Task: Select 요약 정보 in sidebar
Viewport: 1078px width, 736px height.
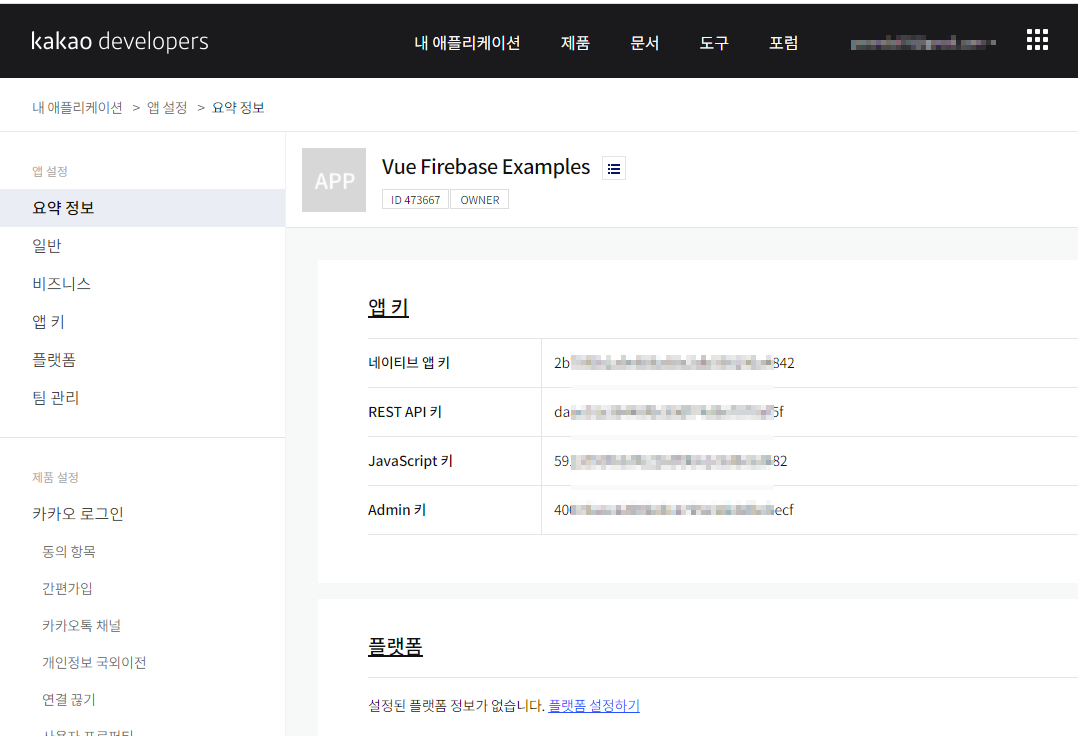Action: [142, 208]
